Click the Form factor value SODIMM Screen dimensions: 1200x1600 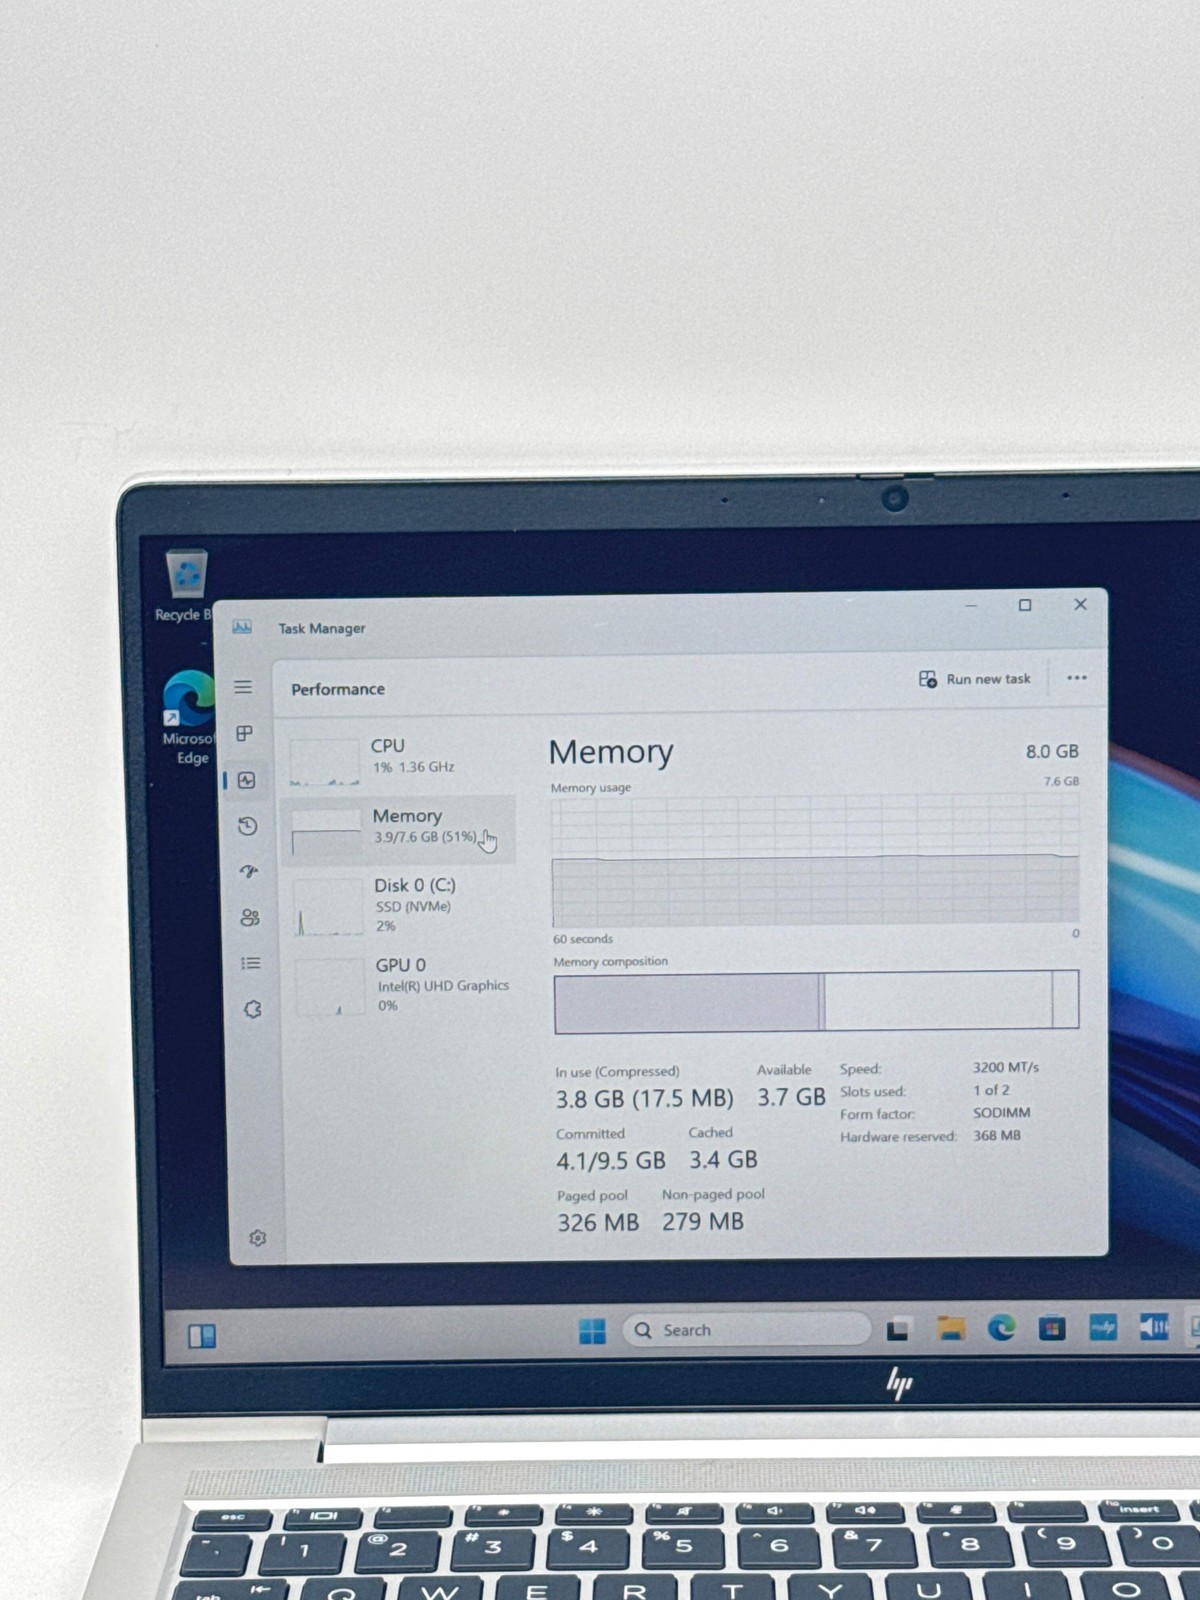[1002, 1112]
